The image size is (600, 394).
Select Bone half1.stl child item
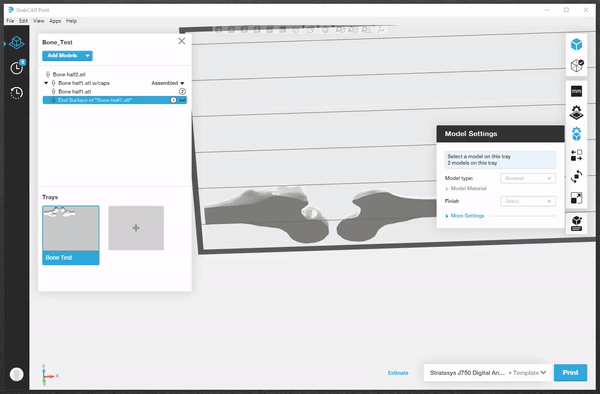pyautogui.click(x=75, y=92)
